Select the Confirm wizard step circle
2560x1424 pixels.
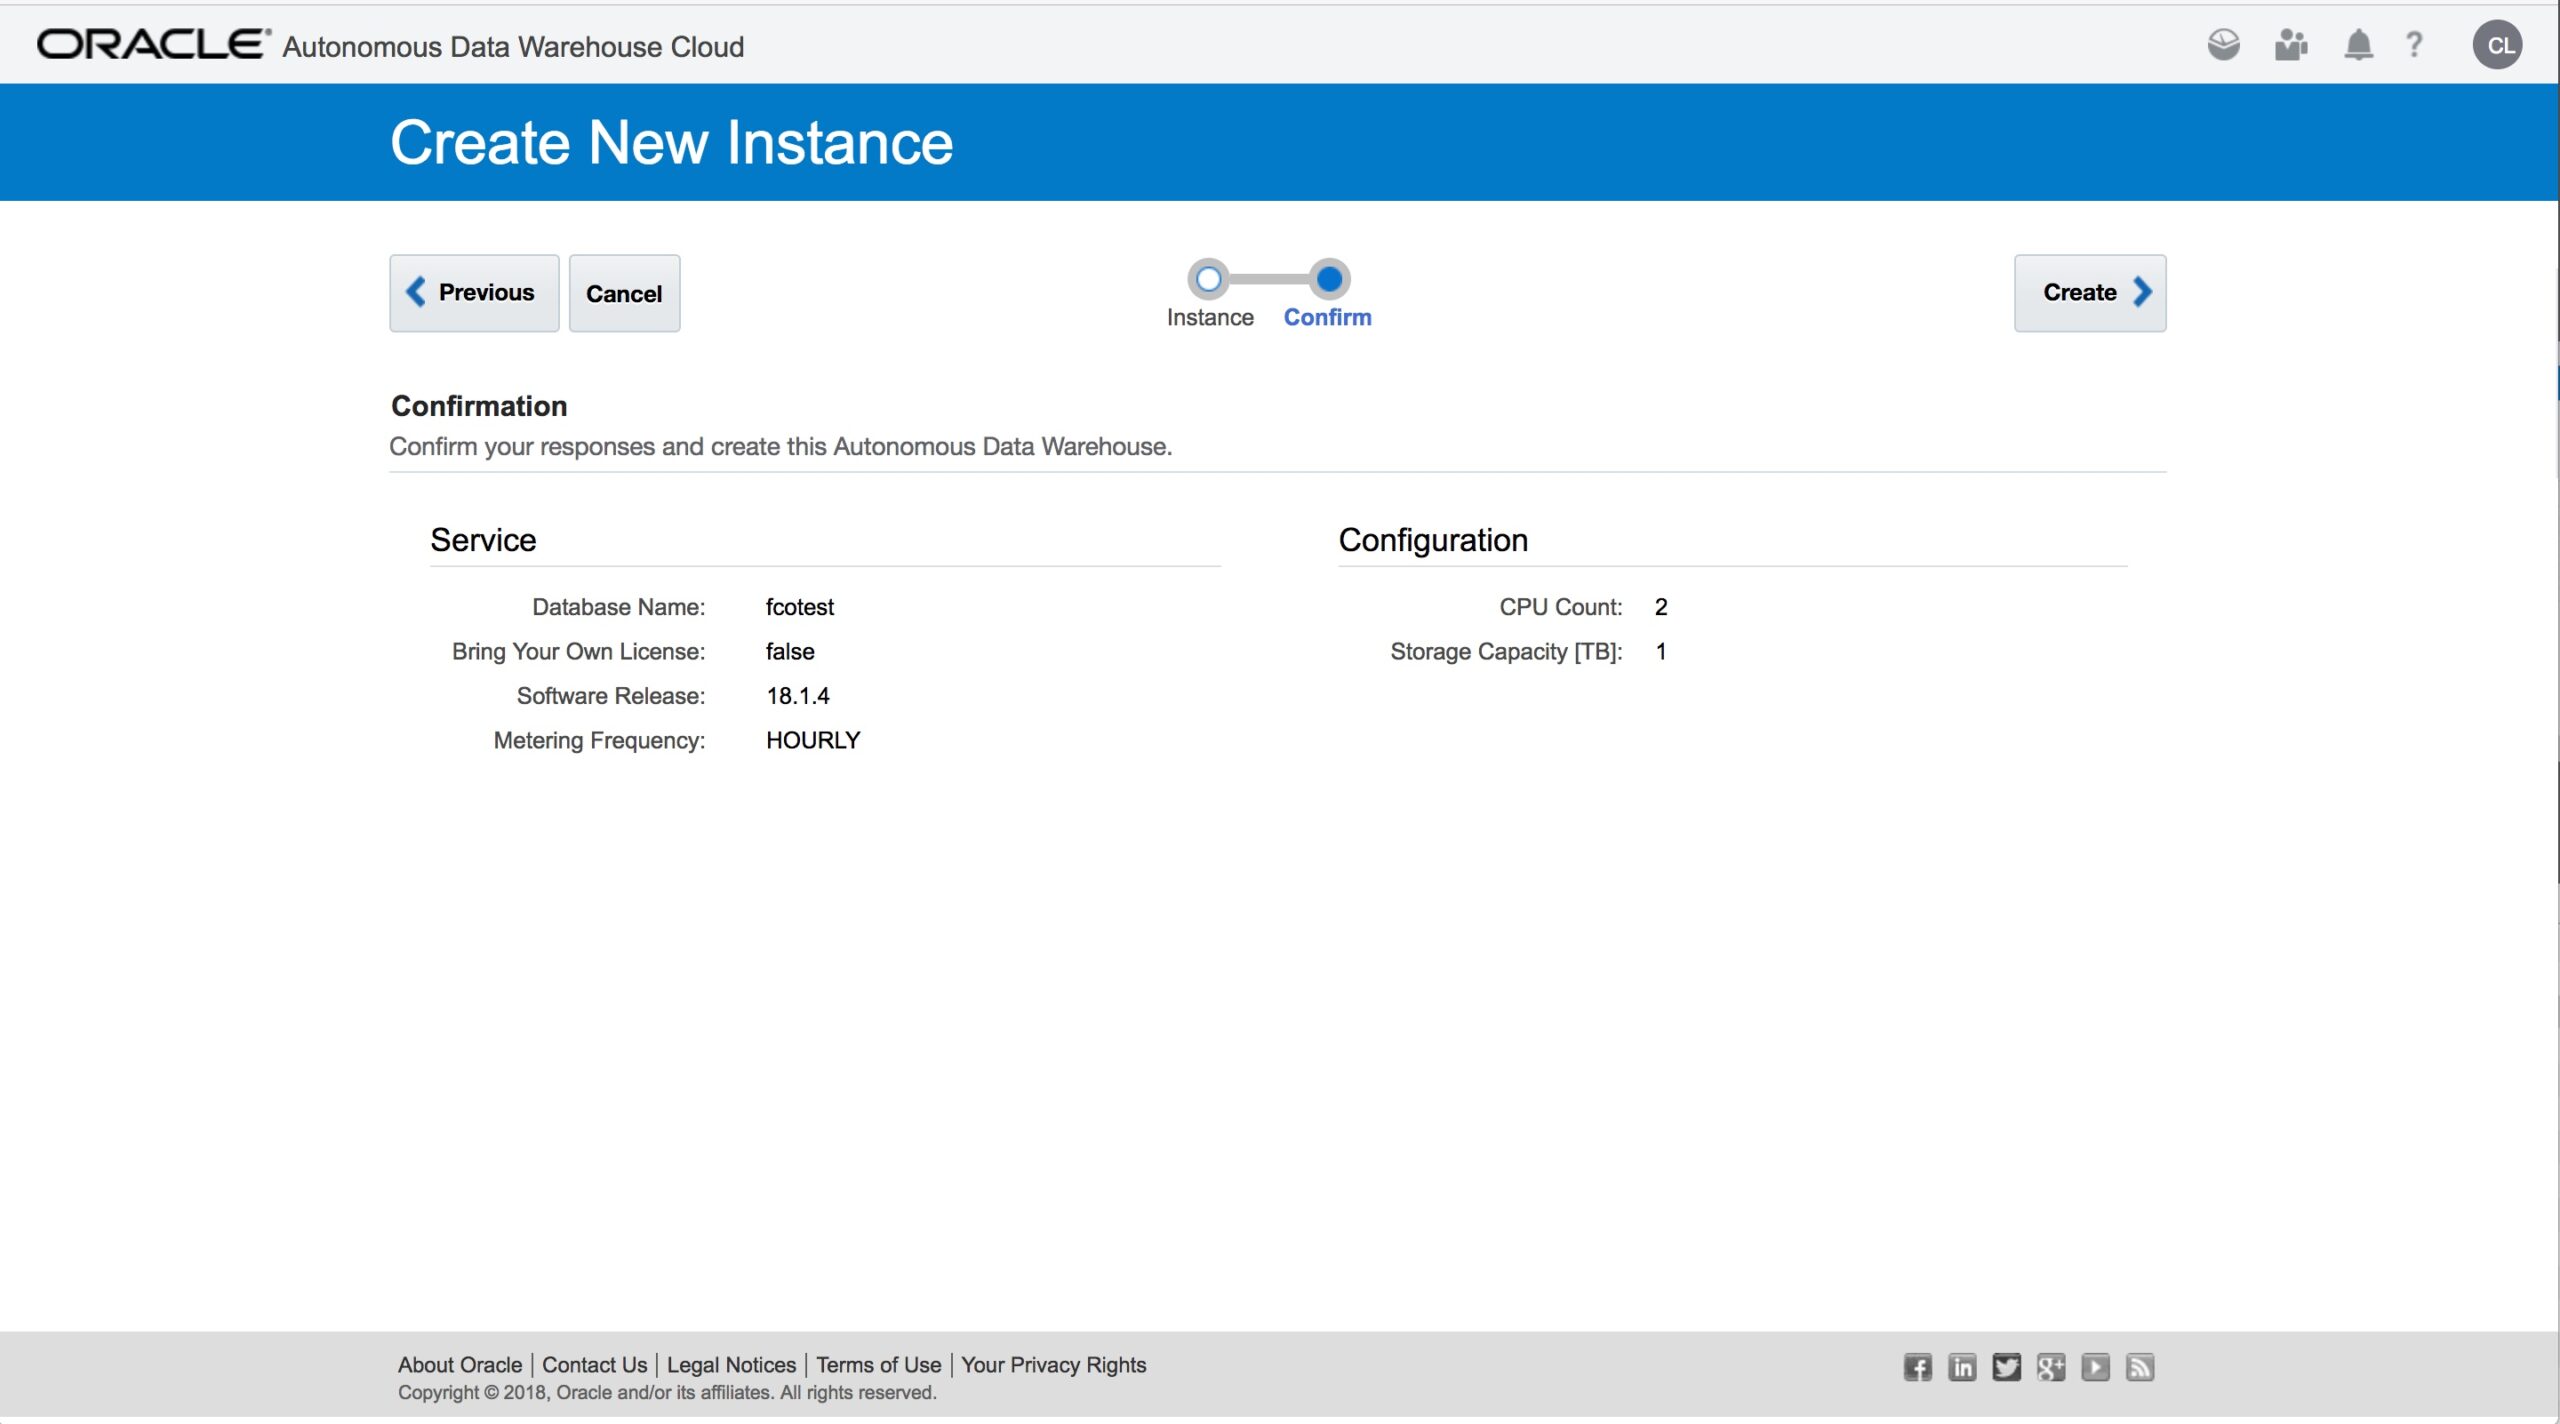pyautogui.click(x=1329, y=279)
